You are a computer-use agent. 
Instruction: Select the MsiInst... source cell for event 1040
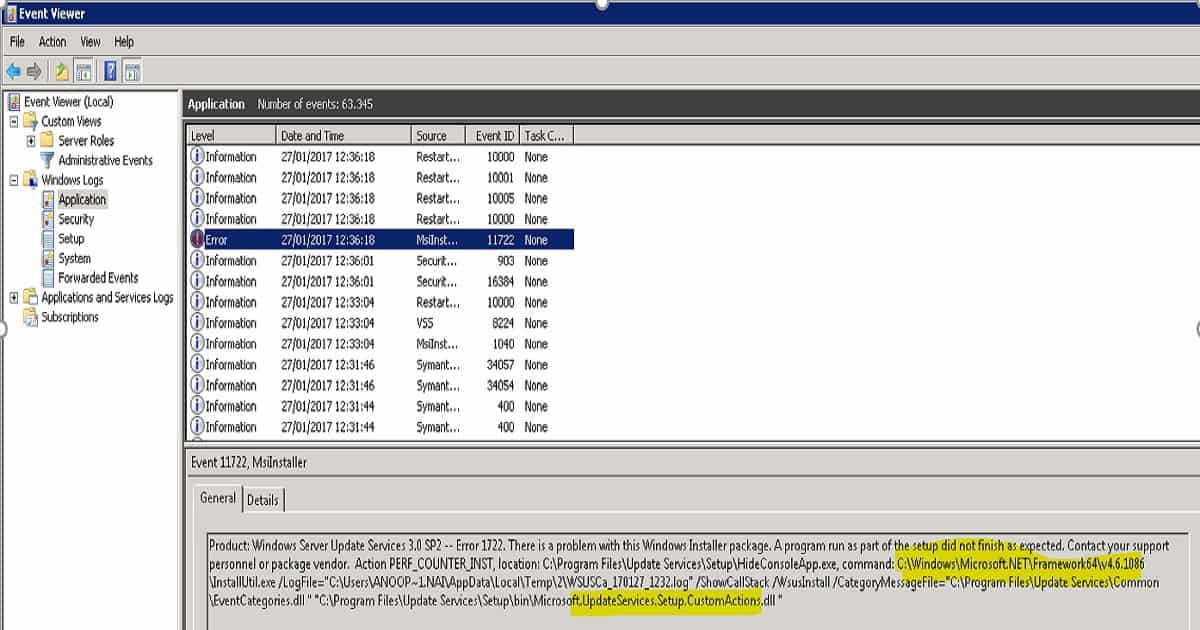tap(438, 344)
